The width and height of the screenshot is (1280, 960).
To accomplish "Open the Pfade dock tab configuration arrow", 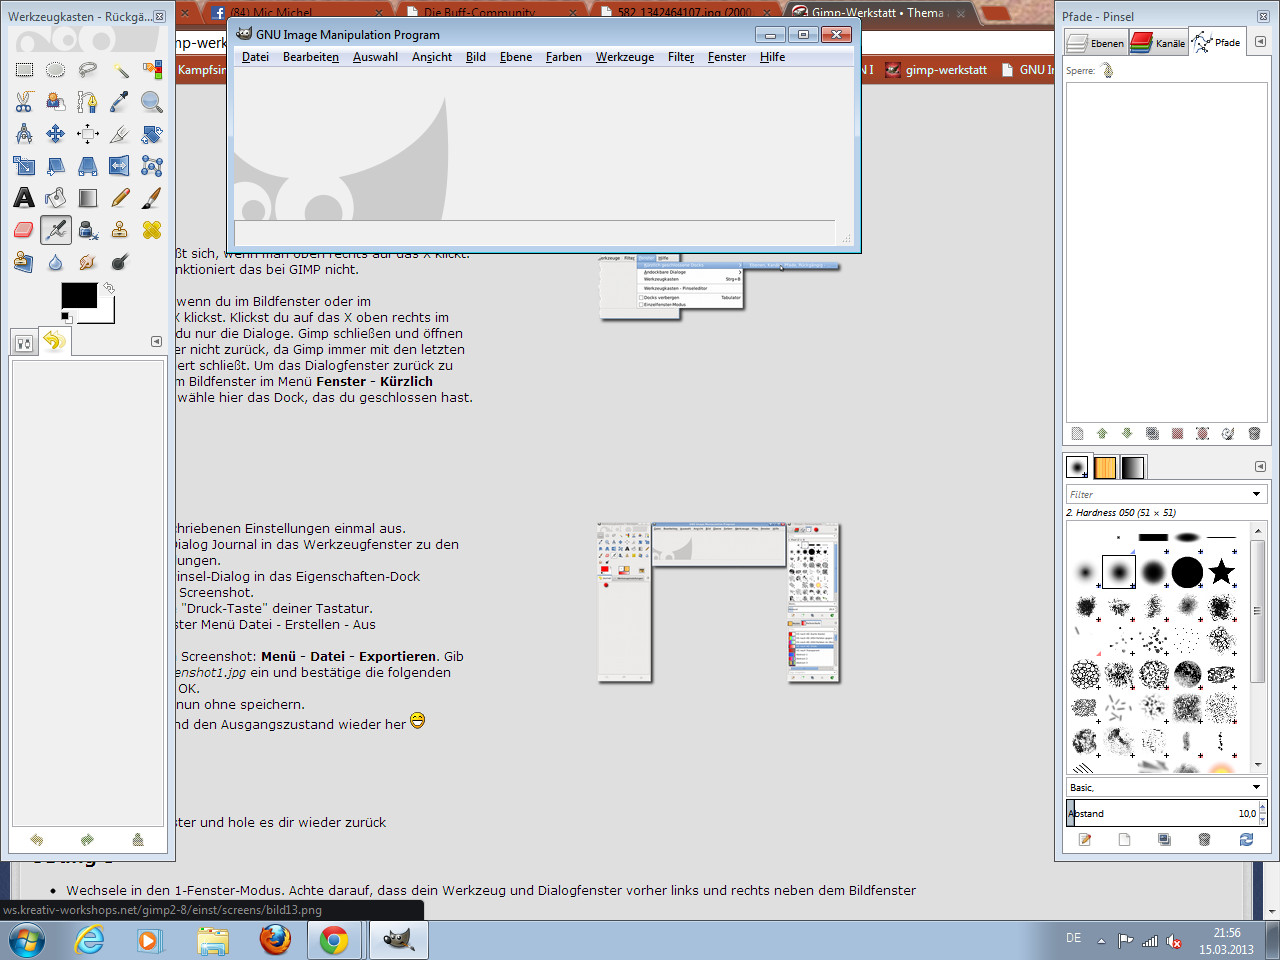I will tap(1260, 42).
